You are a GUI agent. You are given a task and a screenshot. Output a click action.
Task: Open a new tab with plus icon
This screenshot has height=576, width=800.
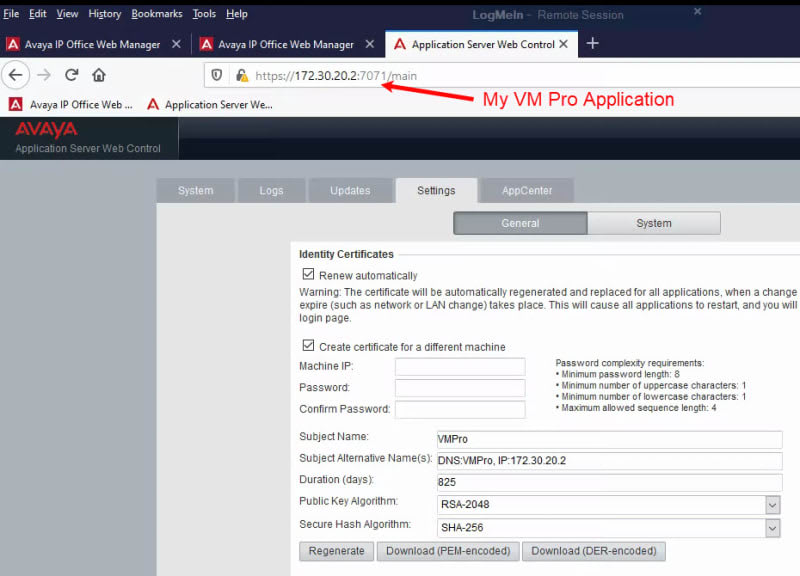click(x=592, y=43)
